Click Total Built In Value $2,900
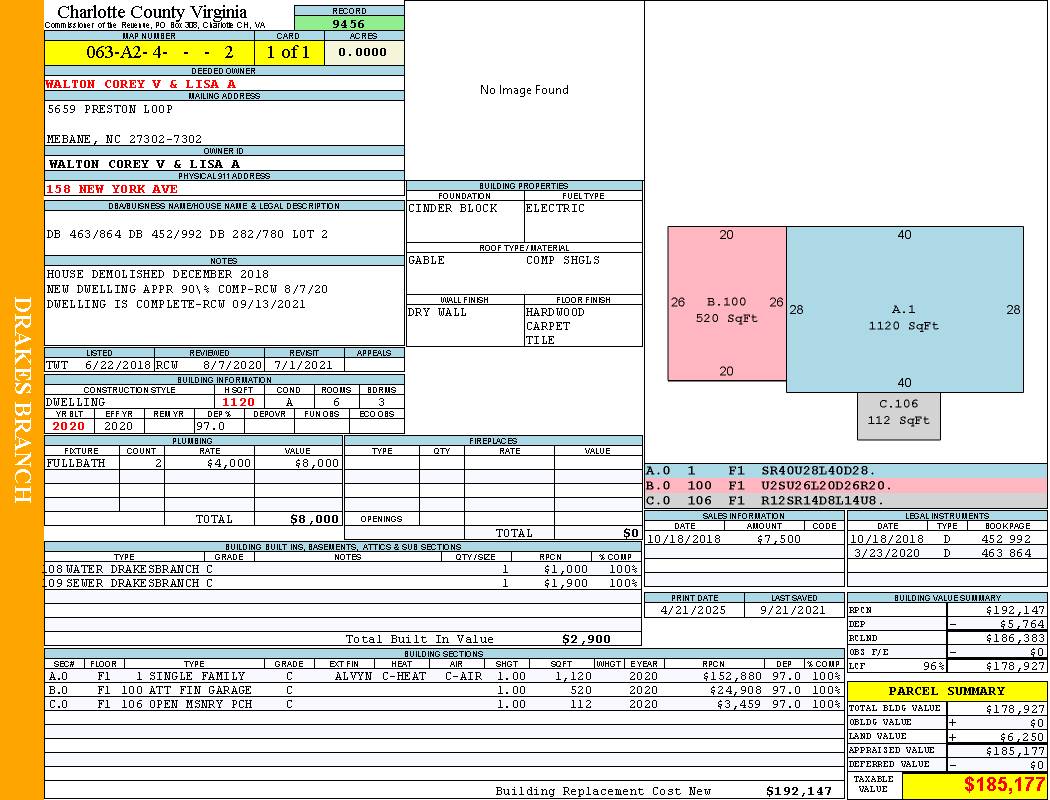This screenshot has width=1050, height=800. [x=587, y=639]
